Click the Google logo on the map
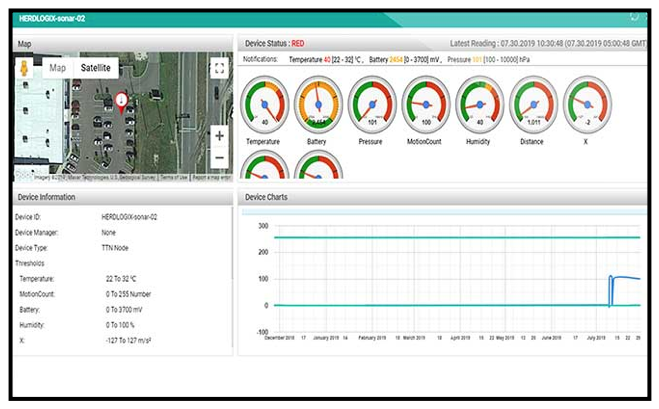This screenshot has width=659, height=409. click(x=23, y=176)
